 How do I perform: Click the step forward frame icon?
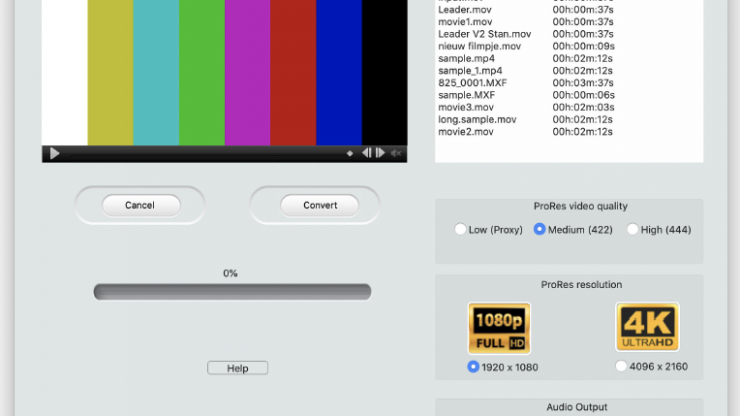pos(380,153)
